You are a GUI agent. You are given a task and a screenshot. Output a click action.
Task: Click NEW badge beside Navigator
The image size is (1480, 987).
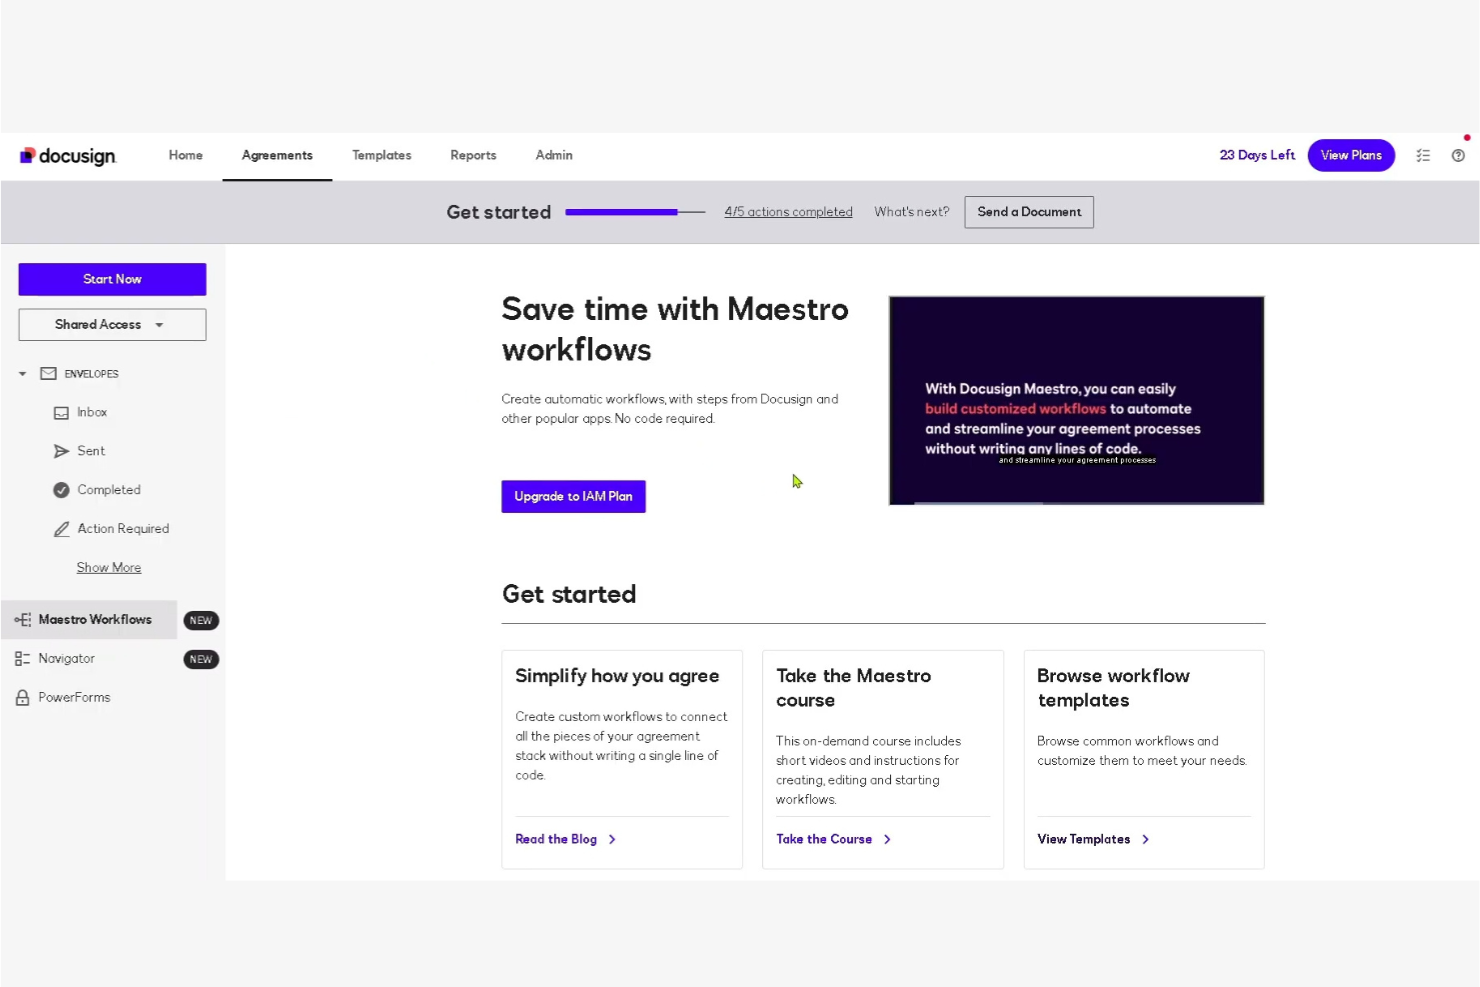(201, 660)
